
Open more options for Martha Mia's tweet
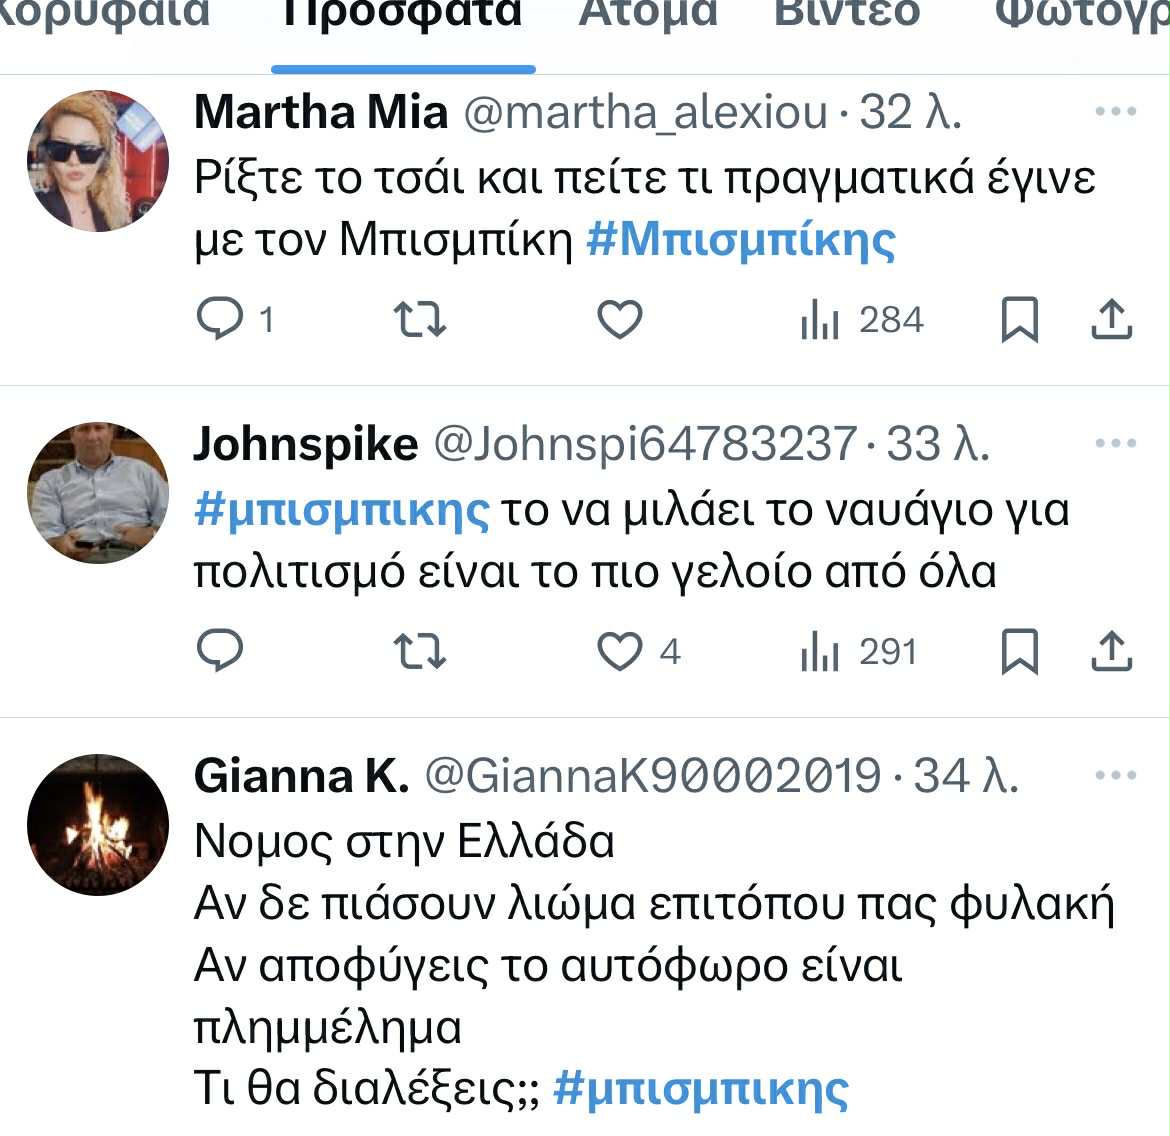(1116, 111)
